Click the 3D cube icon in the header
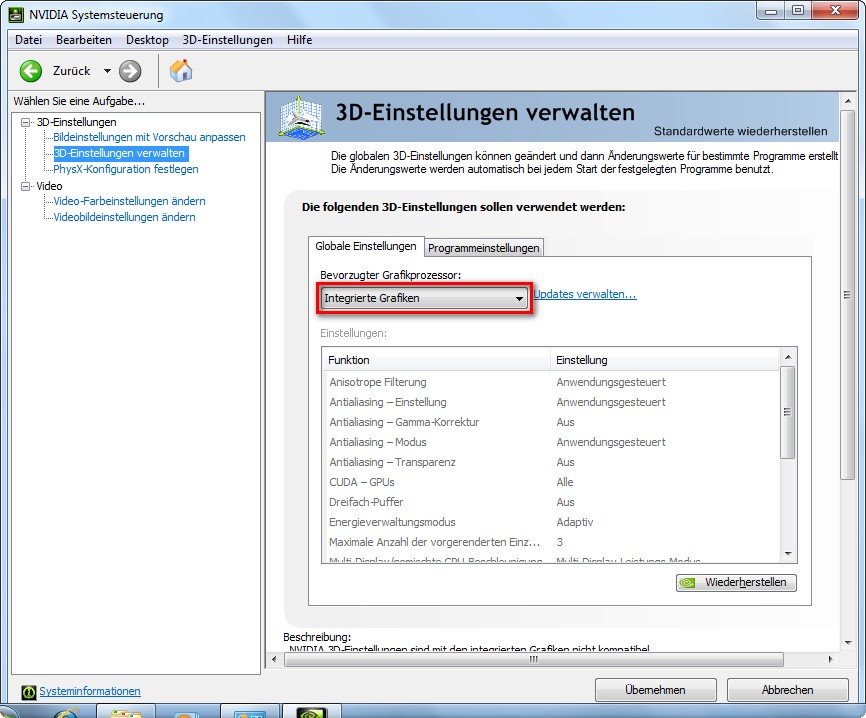The image size is (866, 718). pyautogui.click(x=301, y=117)
